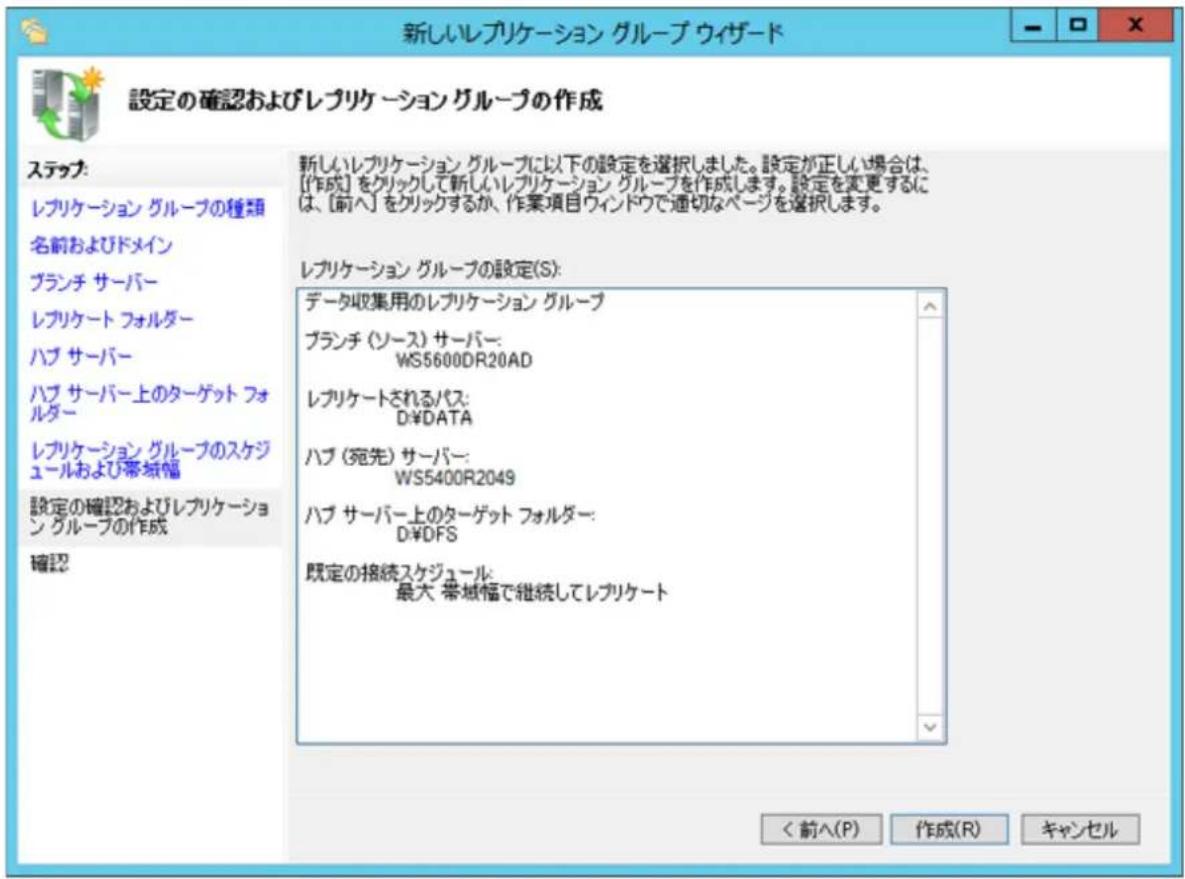Select the ハブ サーバー step
The width and height of the screenshot is (1185, 879).
81,356
